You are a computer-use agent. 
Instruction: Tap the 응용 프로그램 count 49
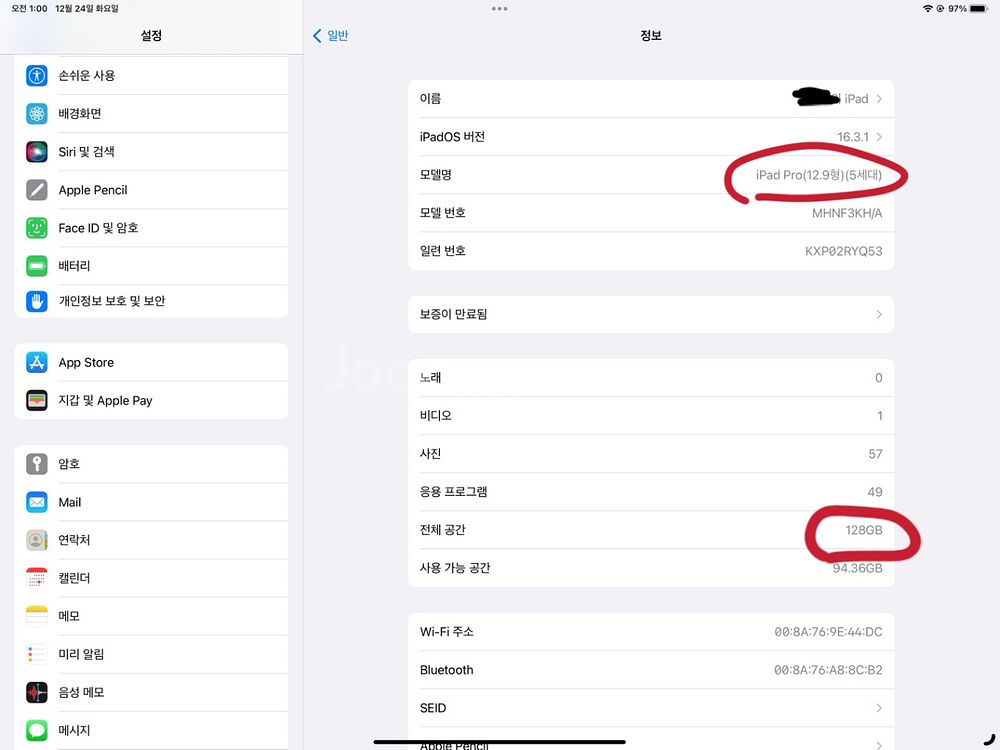point(875,492)
